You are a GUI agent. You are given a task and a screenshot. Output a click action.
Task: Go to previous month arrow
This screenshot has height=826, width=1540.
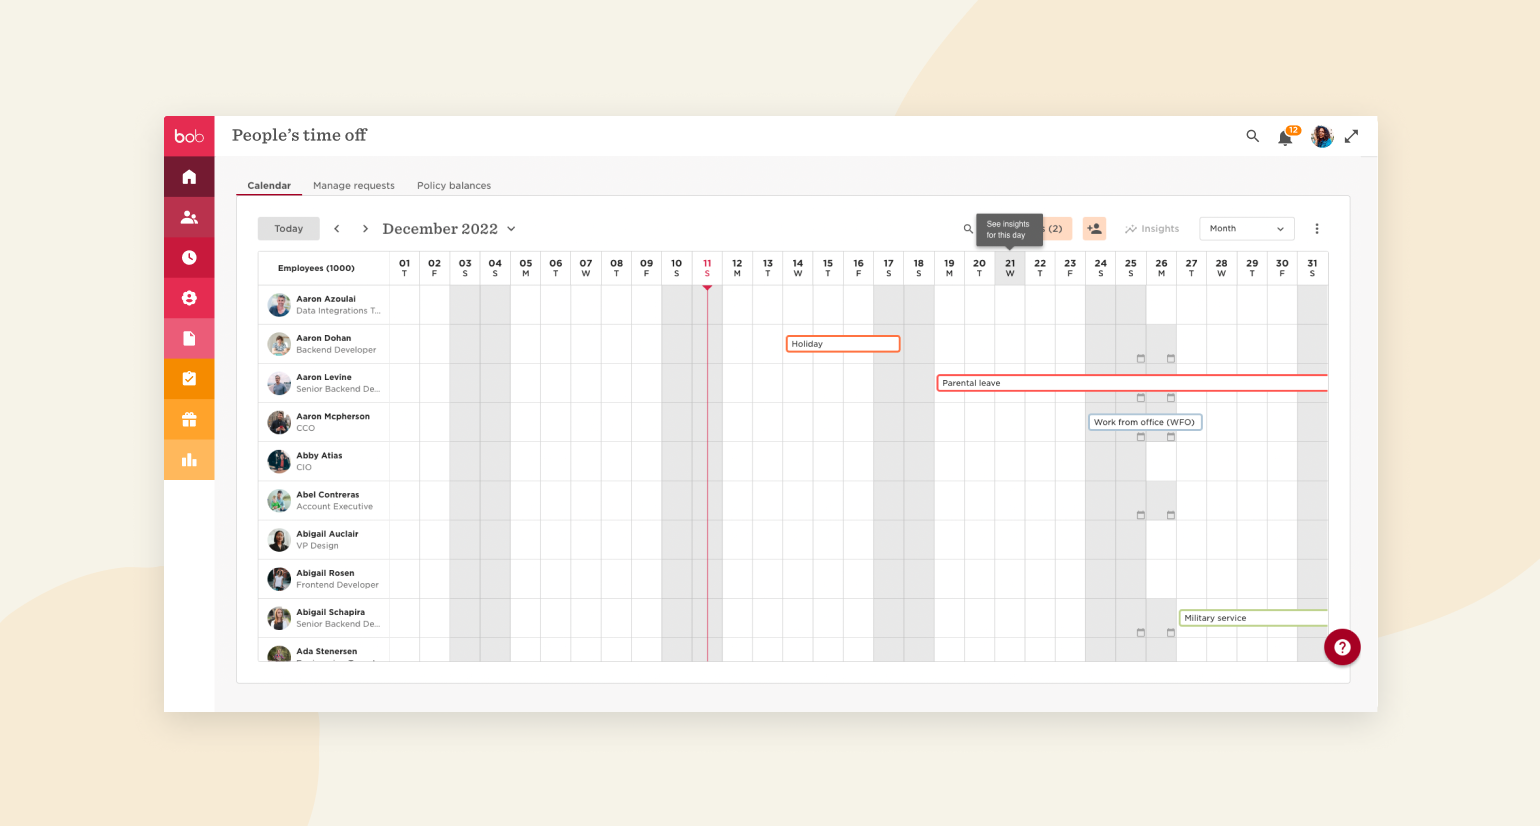point(337,229)
